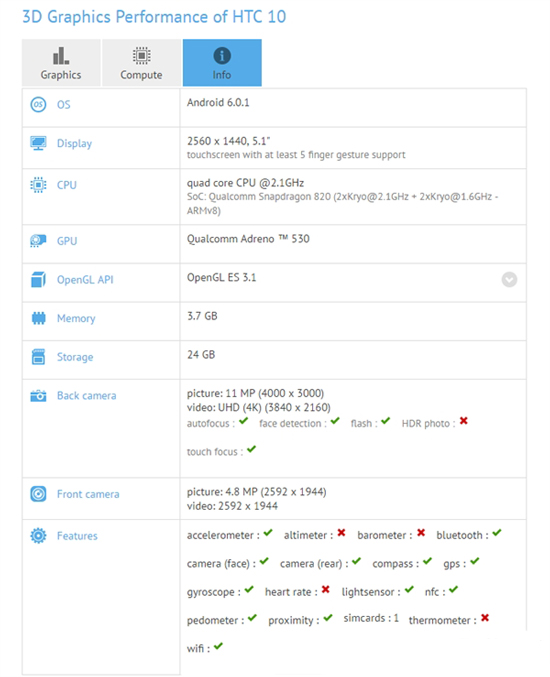Click the Back camera icon
550x677 pixels.
pyautogui.click(x=38, y=395)
